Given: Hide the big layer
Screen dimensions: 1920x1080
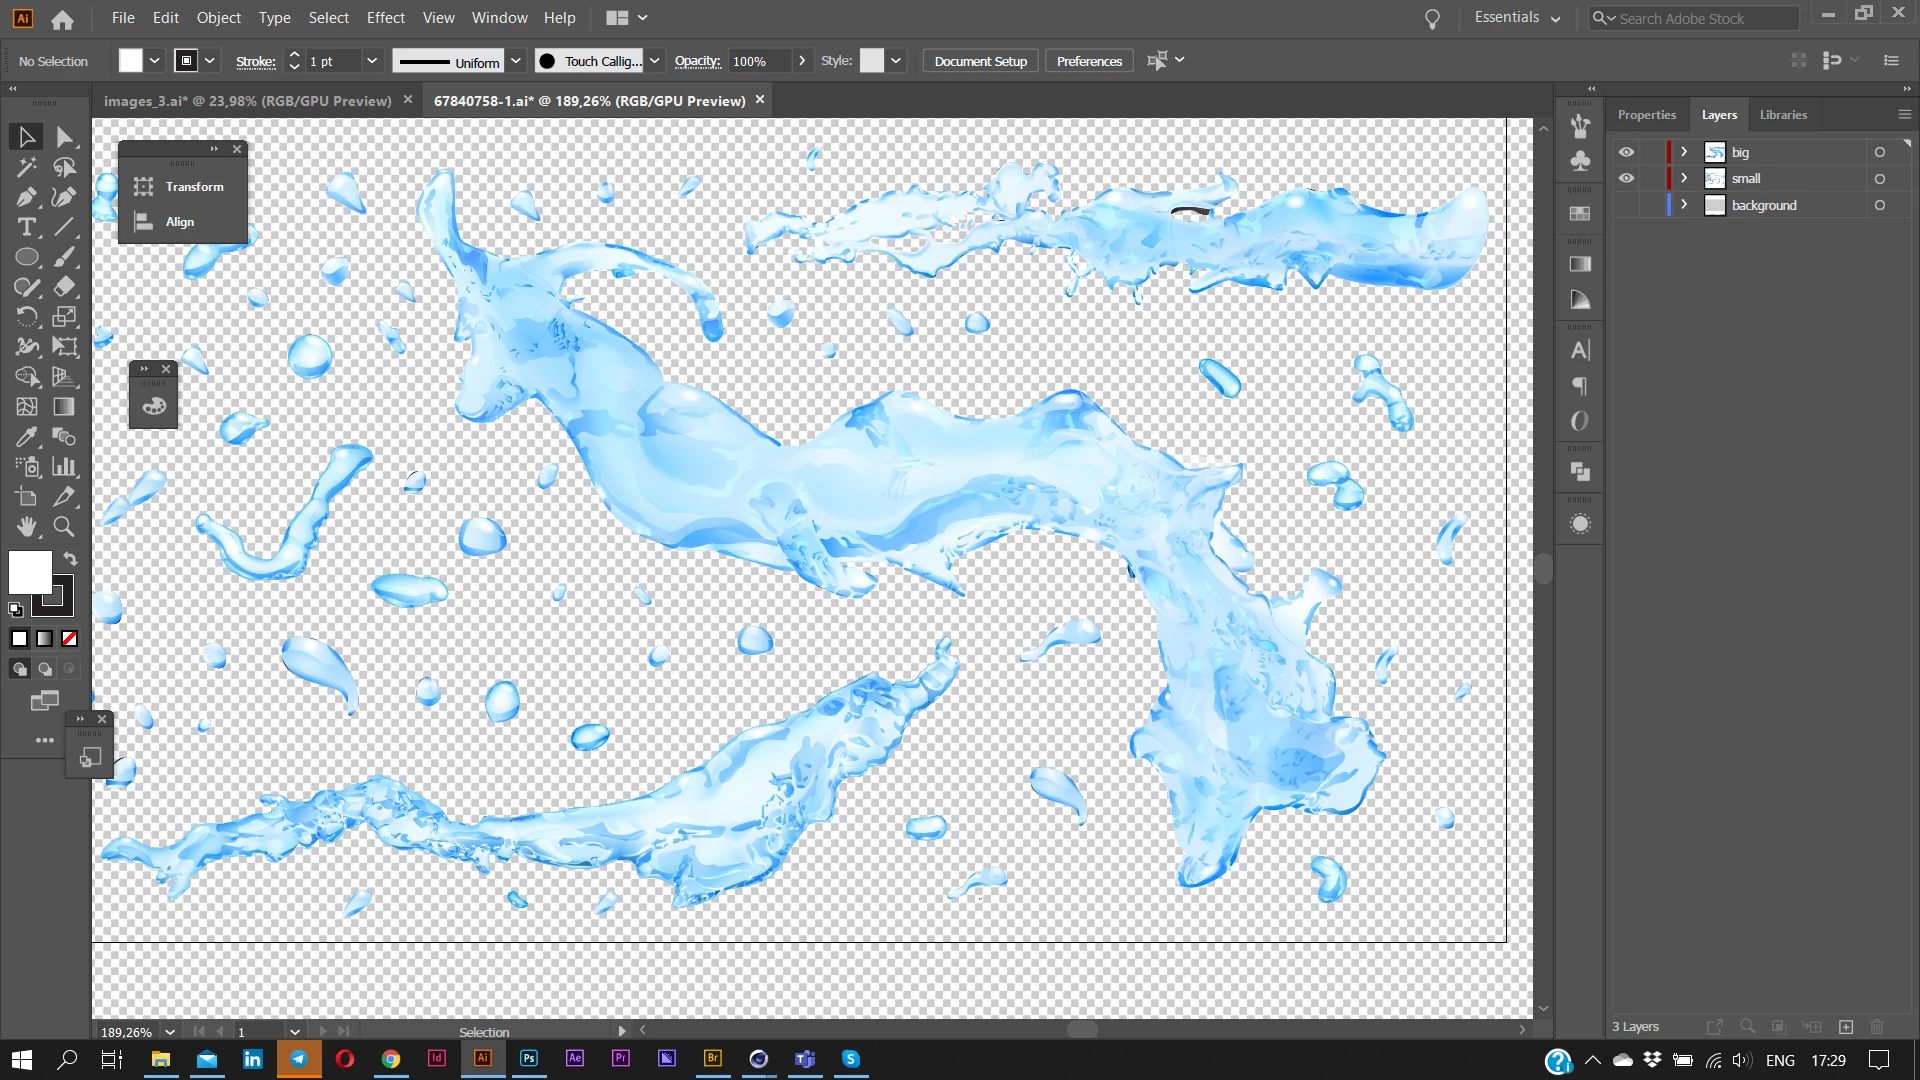Looking at the screenshot, I should [x=1627, y=152].
